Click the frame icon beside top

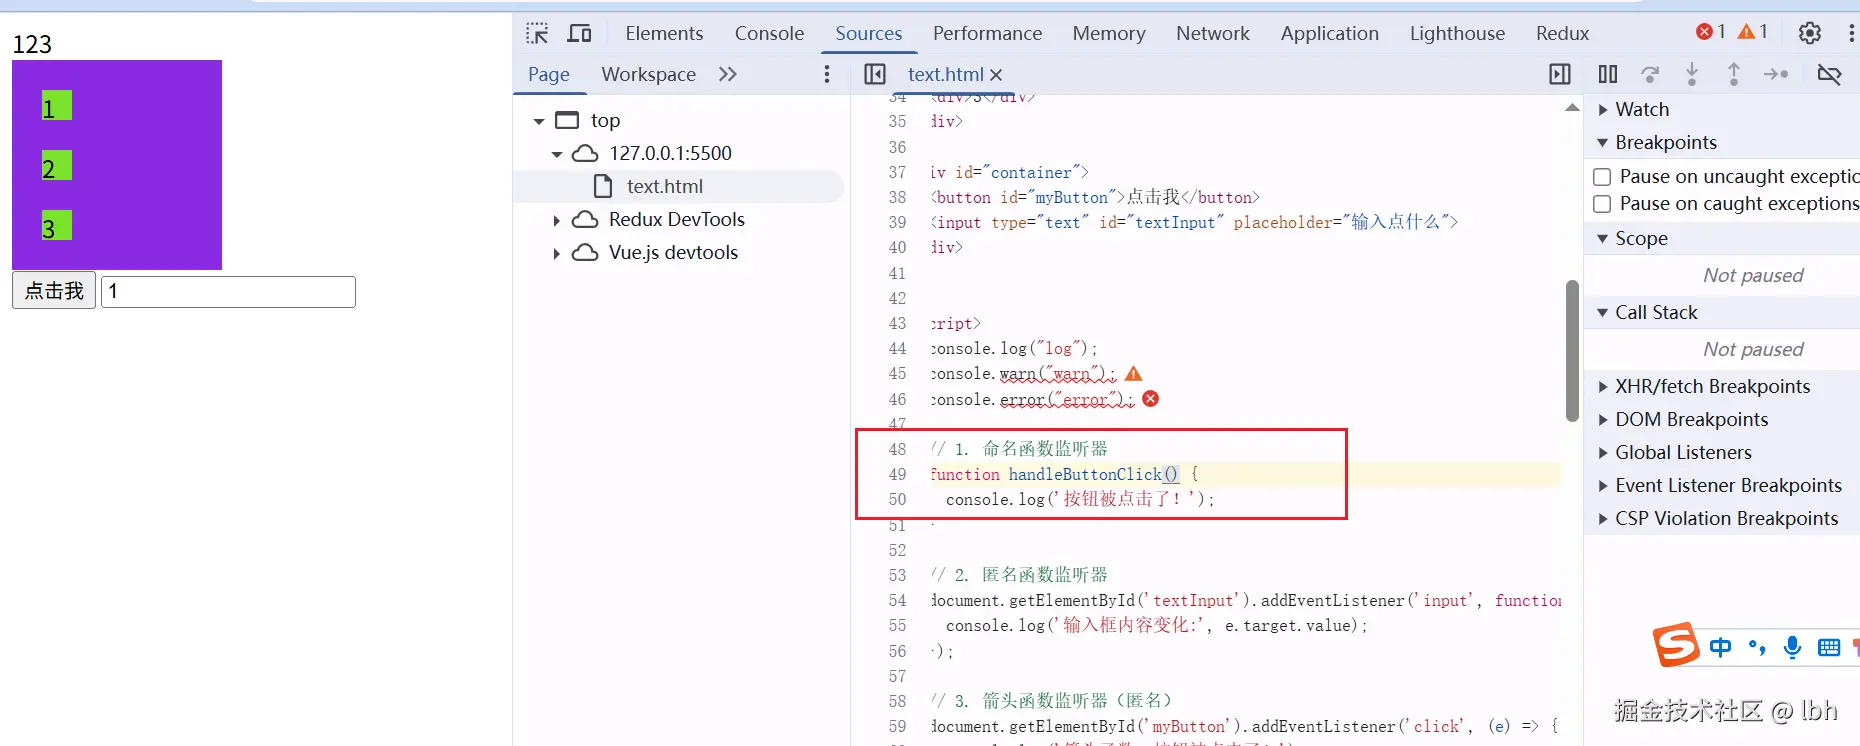coord(567,120)
